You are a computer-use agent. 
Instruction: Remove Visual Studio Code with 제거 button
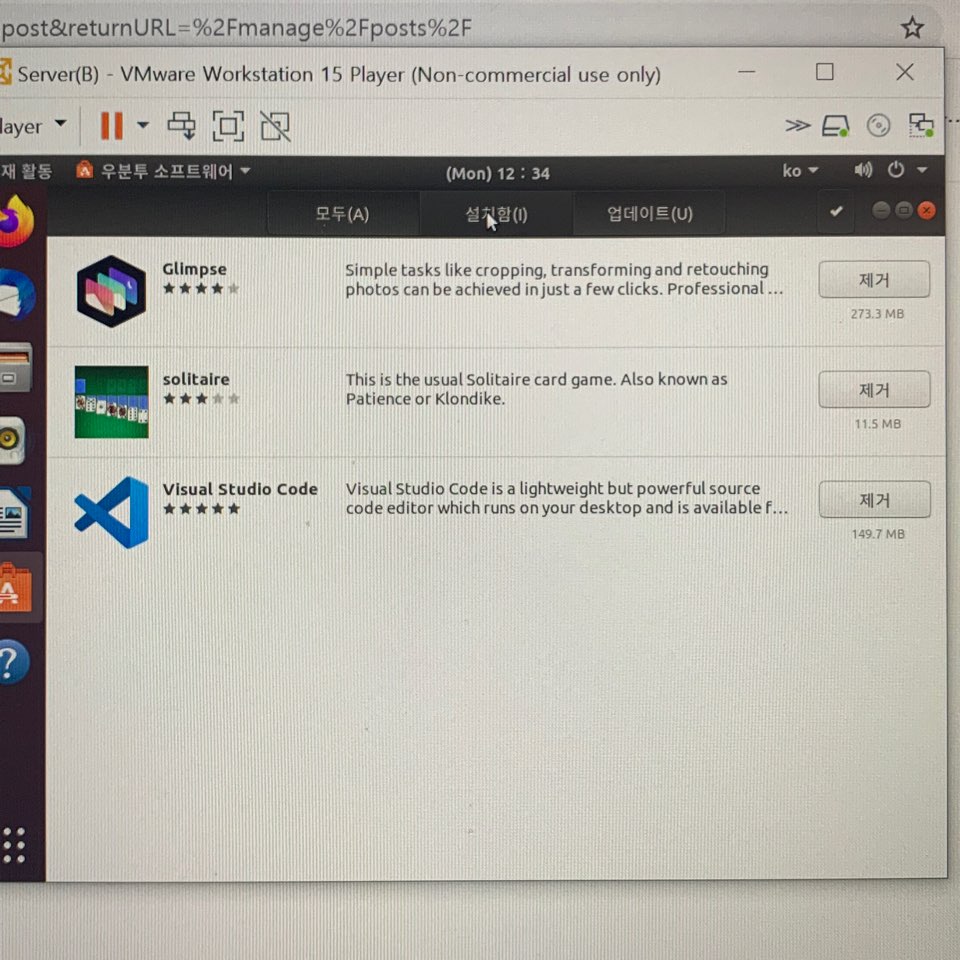[874, 500]
